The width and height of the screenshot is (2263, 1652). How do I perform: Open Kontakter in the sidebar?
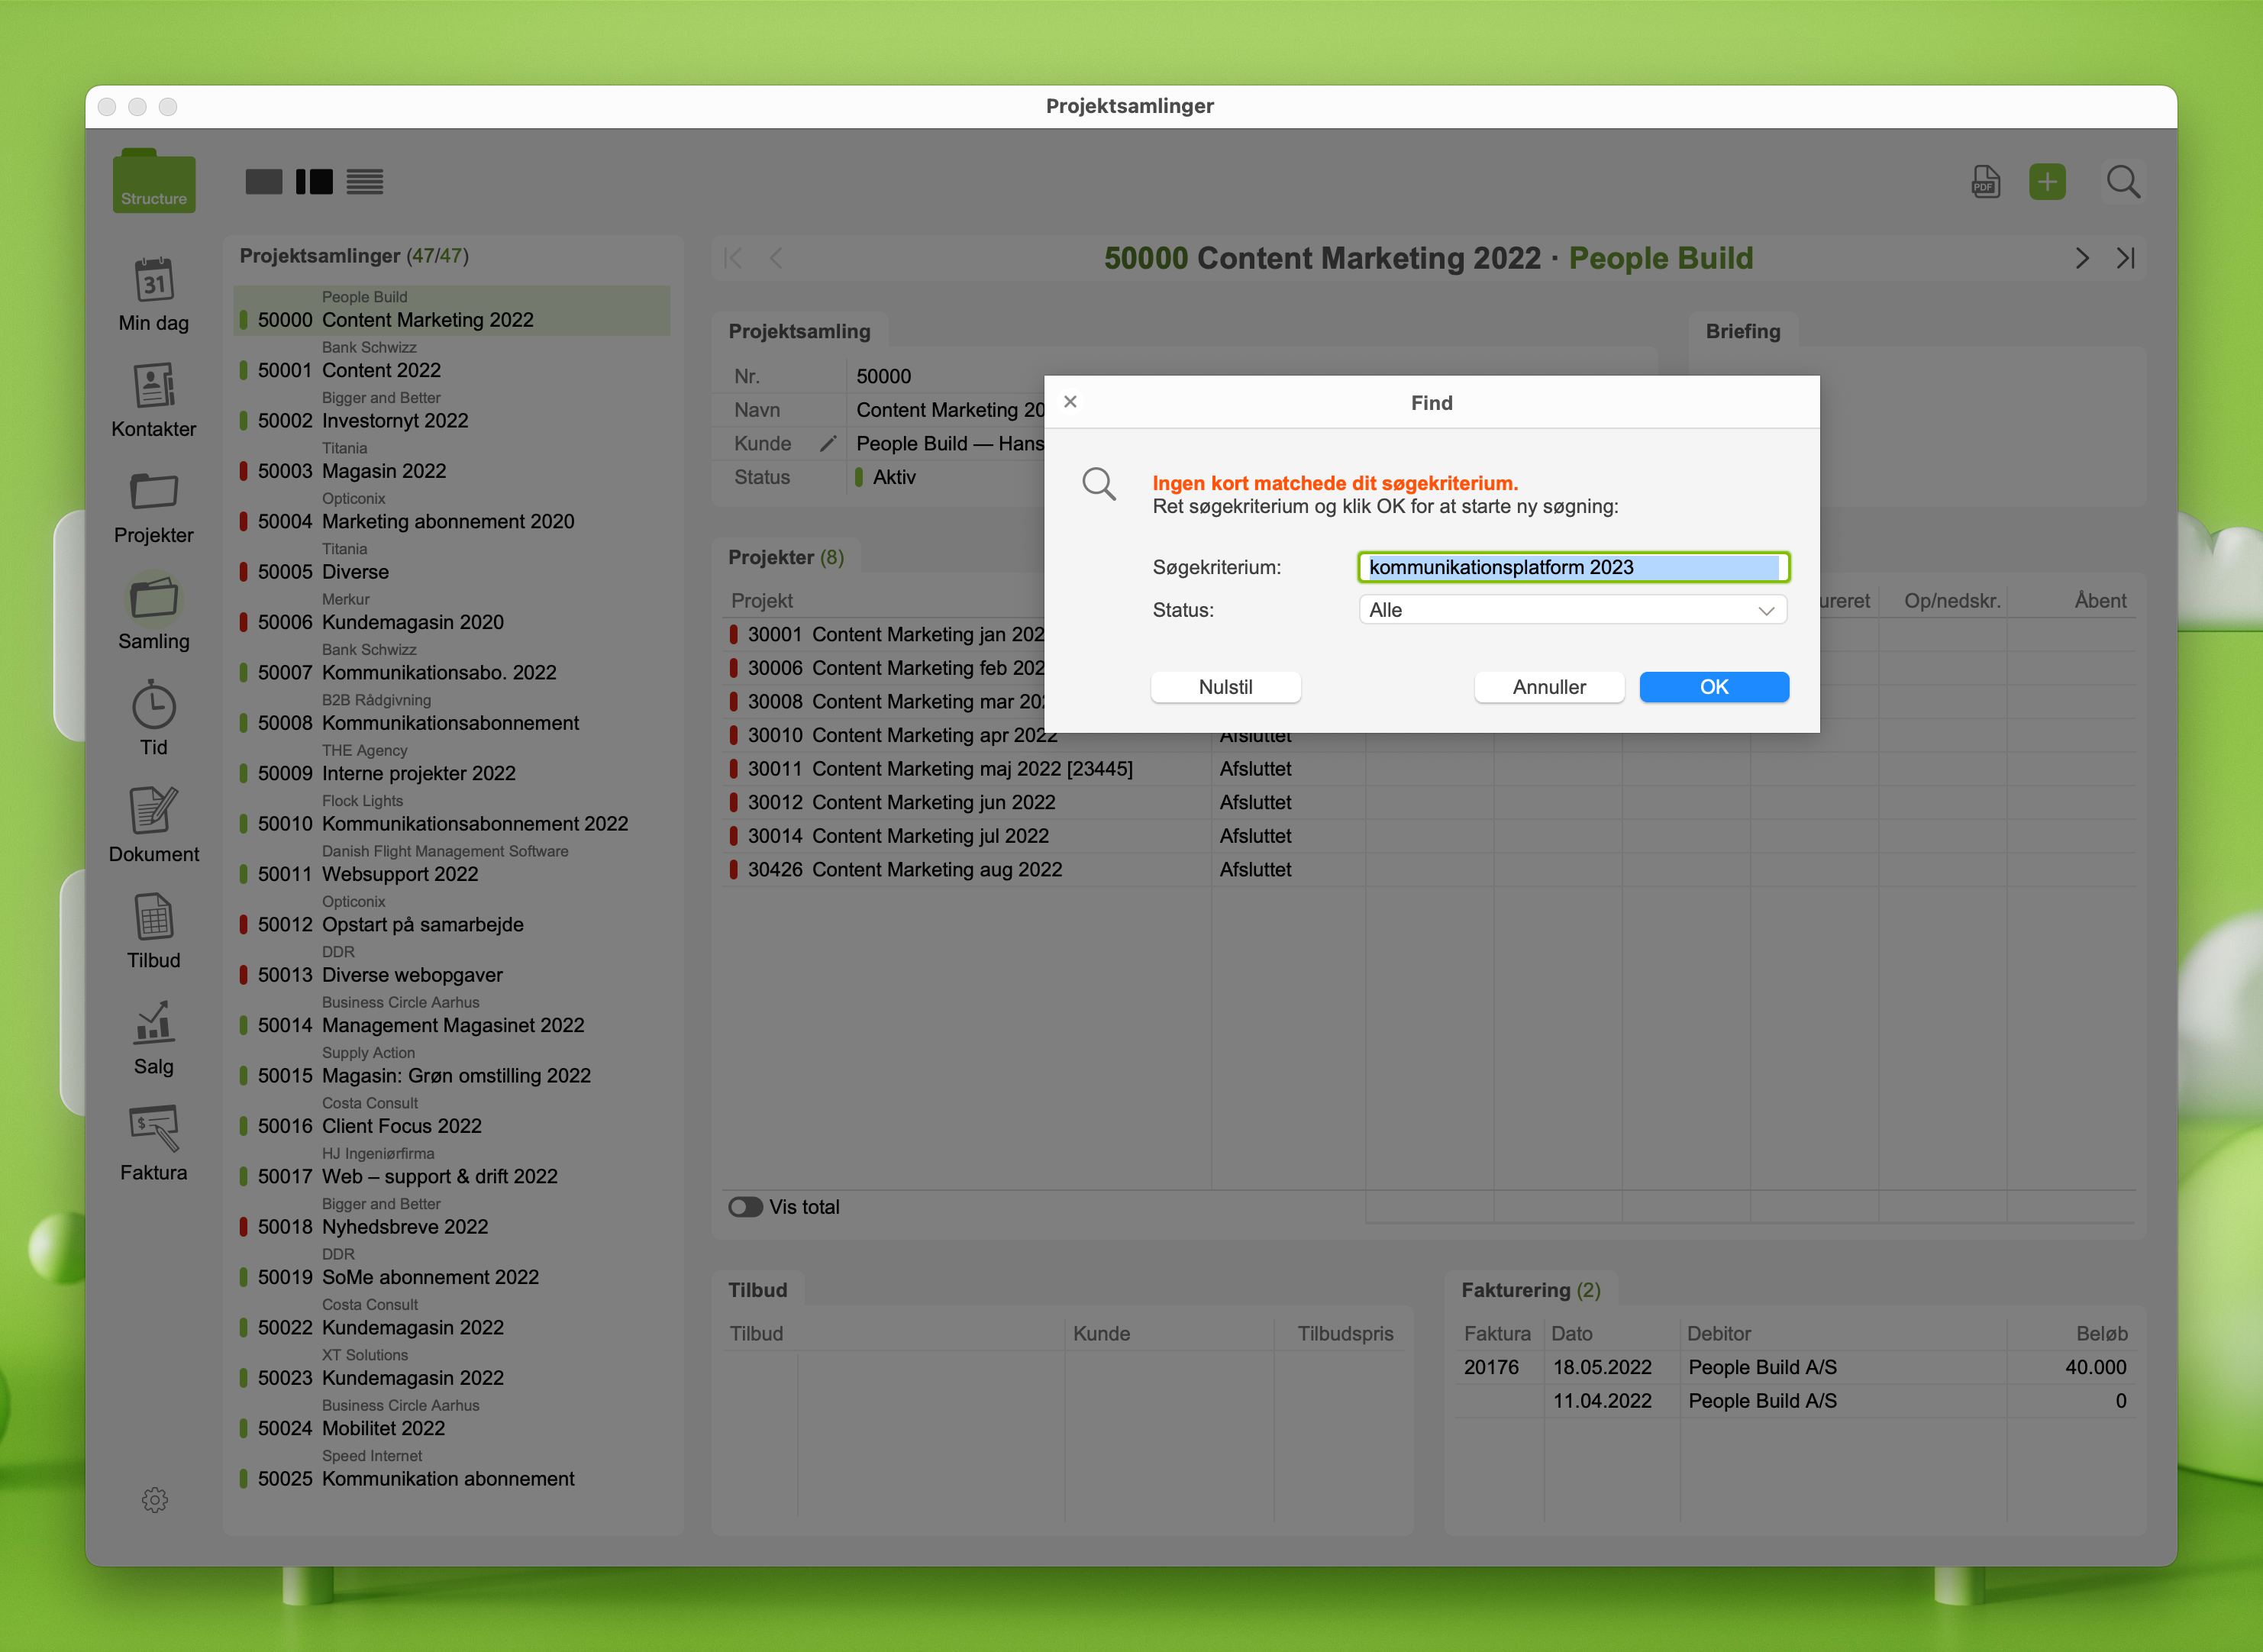pos(153,387)
